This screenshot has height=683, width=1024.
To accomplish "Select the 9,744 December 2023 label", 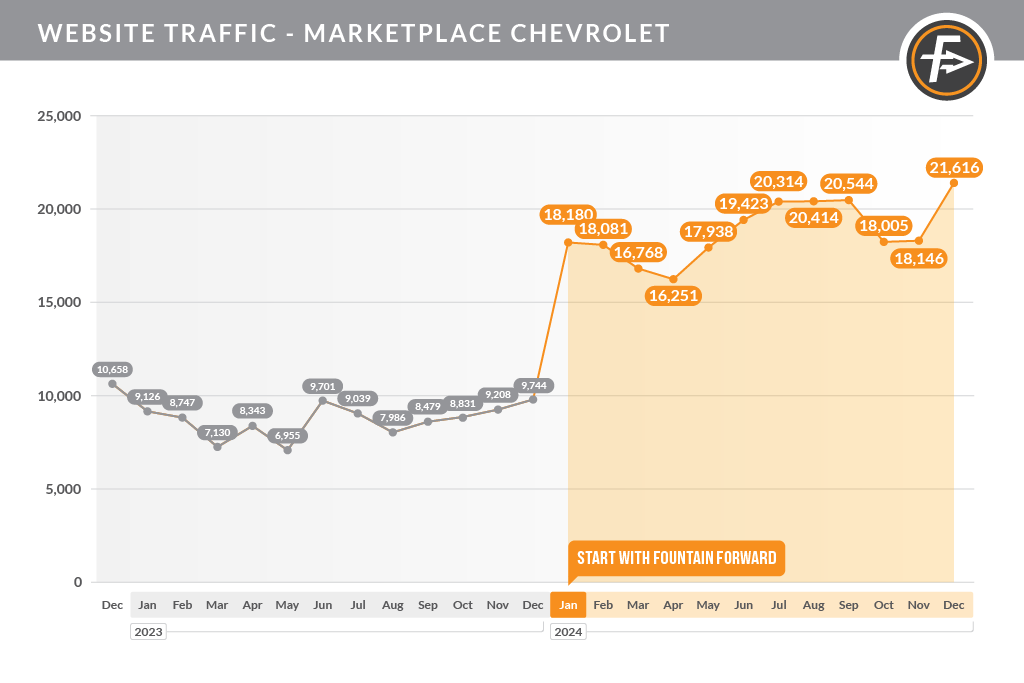I will click(x=534, y=385).
